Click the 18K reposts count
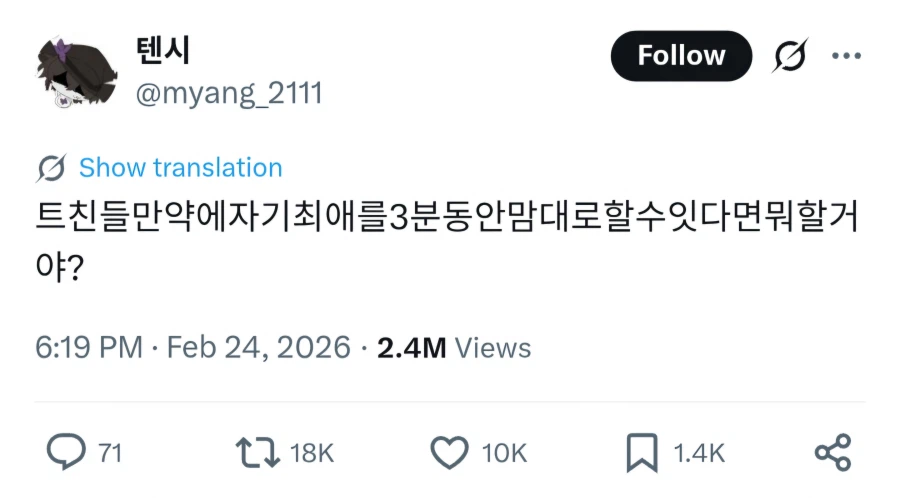Screen dimensions: 900x498 click(x=311, y=453)
